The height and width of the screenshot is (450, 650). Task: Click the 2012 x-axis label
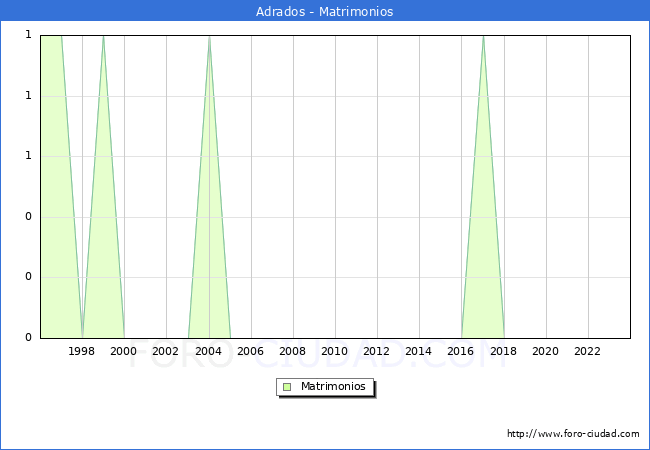[x=376, y=351]
